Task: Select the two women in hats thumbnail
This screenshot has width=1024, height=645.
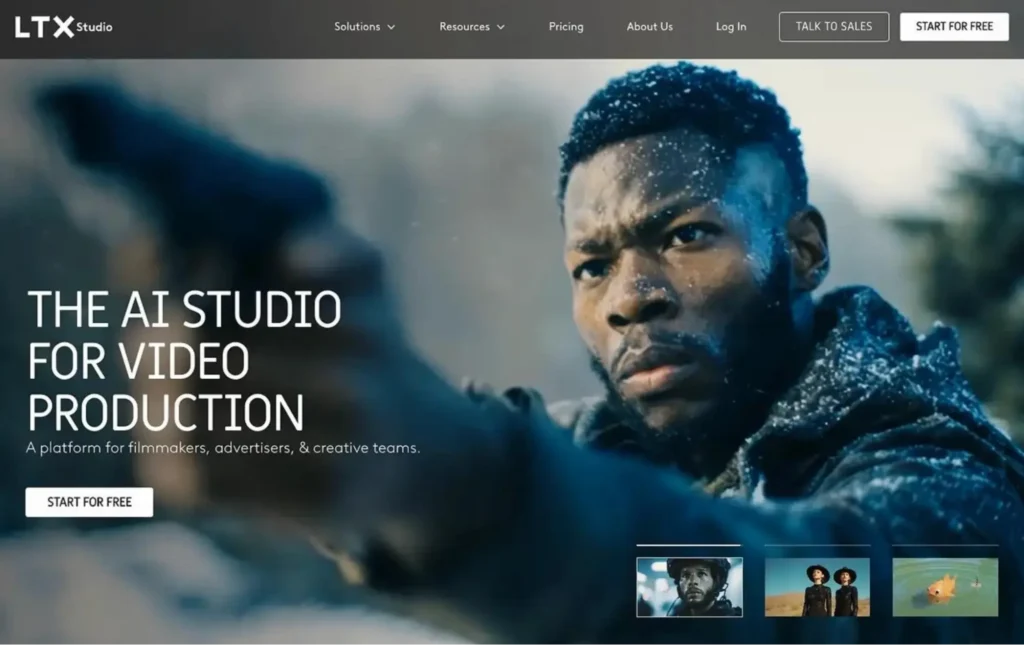Action: [817, 587]
